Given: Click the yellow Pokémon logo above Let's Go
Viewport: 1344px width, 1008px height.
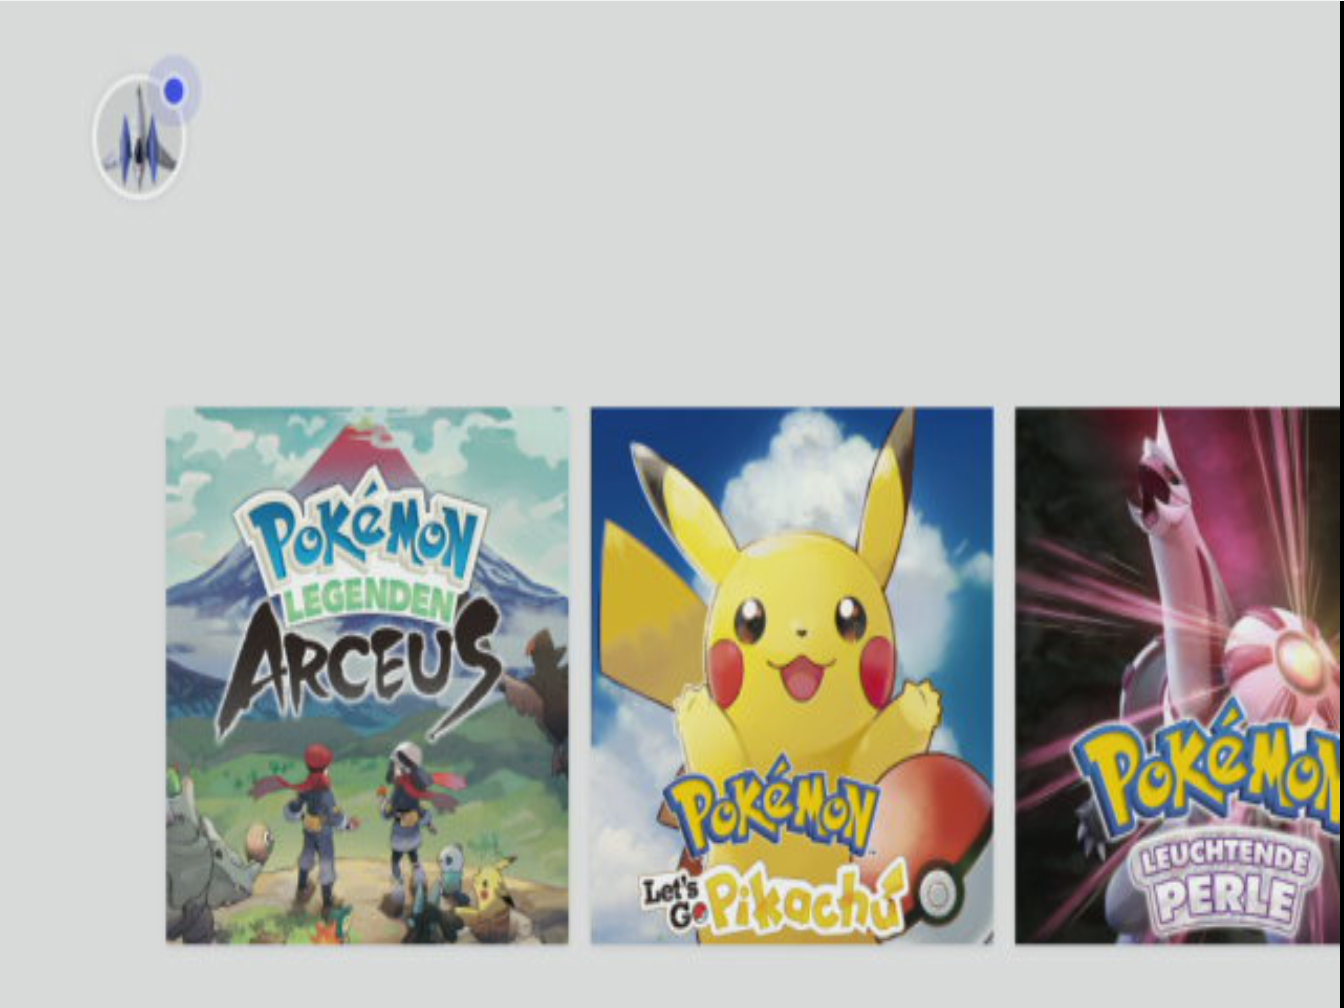Looking at the screenshot, I should [x=770, y=808].
